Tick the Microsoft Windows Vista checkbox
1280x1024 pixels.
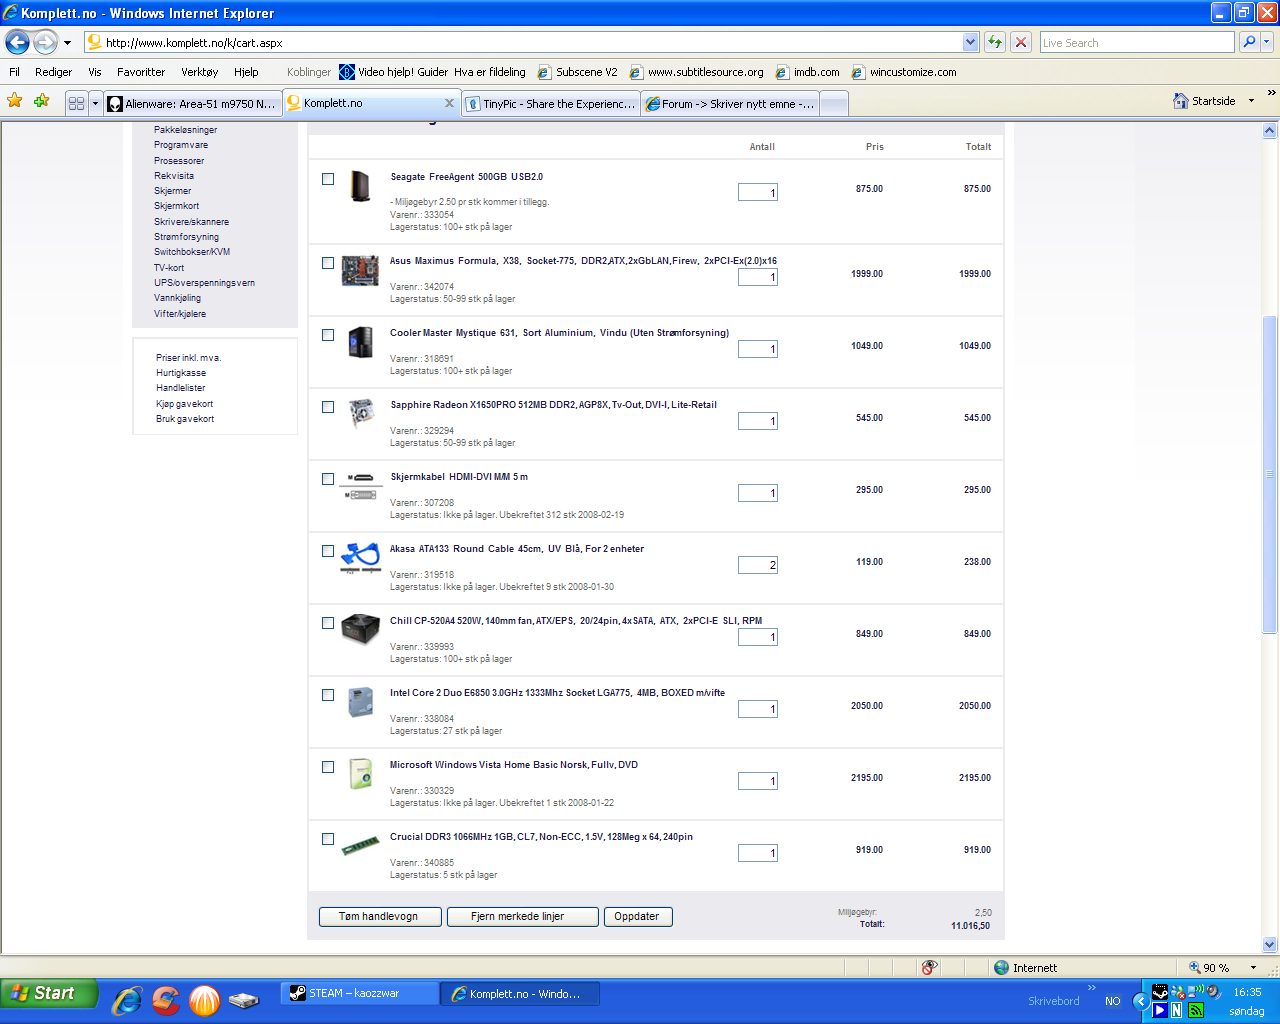[x=328, y=767]
